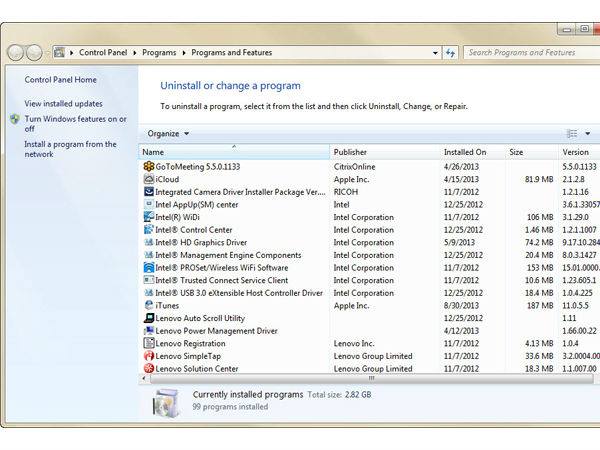Click the Intel(R) WiDi icon
Screen dimensions: 600x450
click(149, 217)
